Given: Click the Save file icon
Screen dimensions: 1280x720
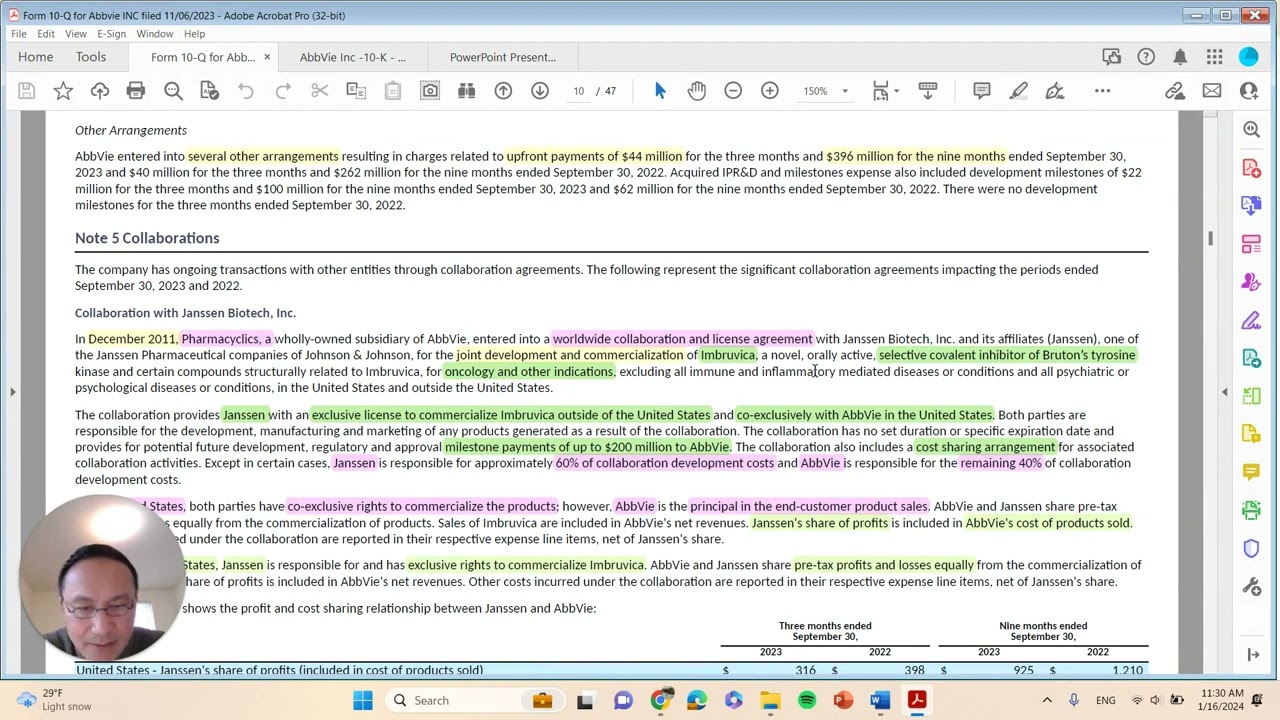Looking at the screenshot, I should click(27, 91).
